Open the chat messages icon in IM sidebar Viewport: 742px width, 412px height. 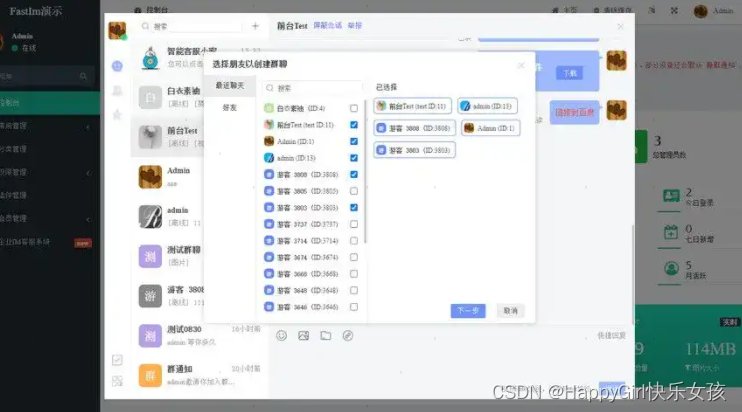pos(117,66)
